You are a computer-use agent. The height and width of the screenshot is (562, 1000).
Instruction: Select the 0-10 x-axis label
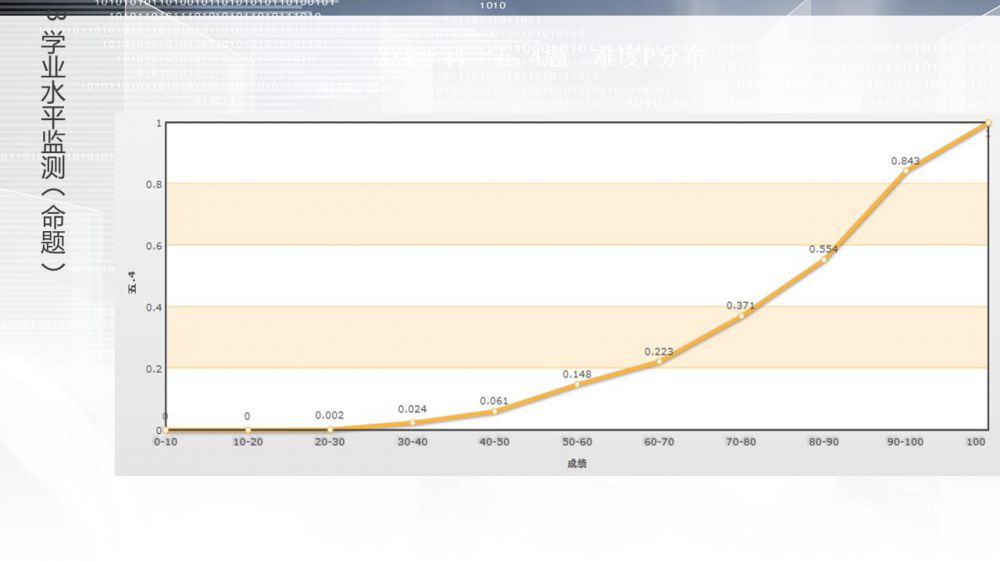(x=166, y=441)
